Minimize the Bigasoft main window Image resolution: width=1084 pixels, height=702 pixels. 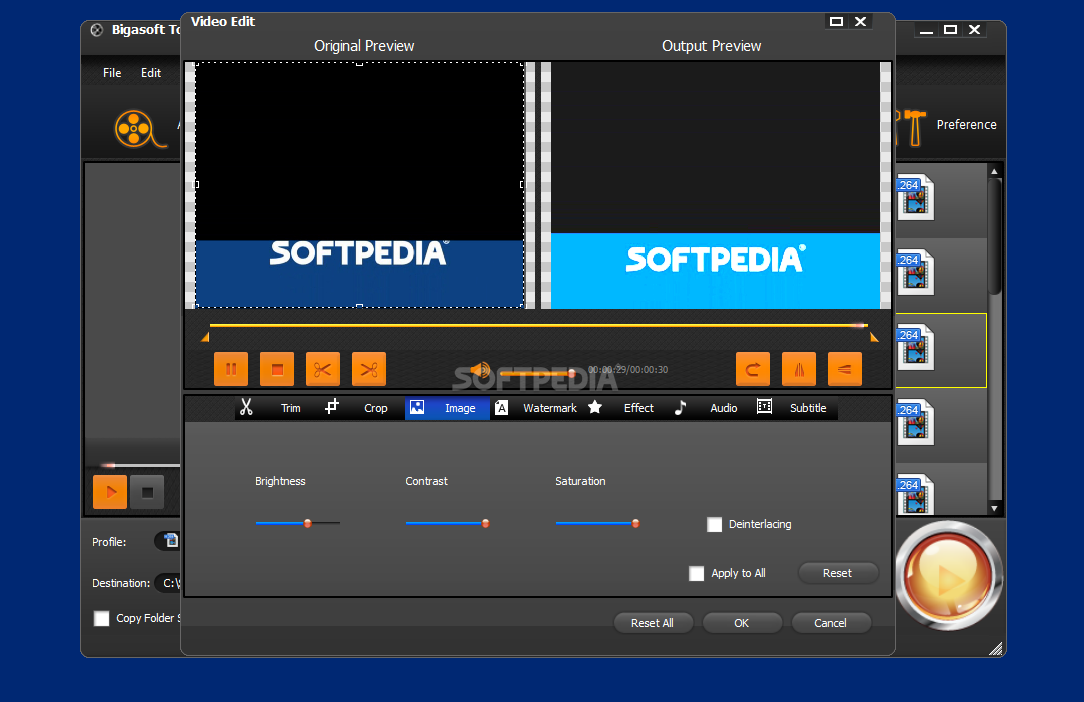[x=926, y=30]
